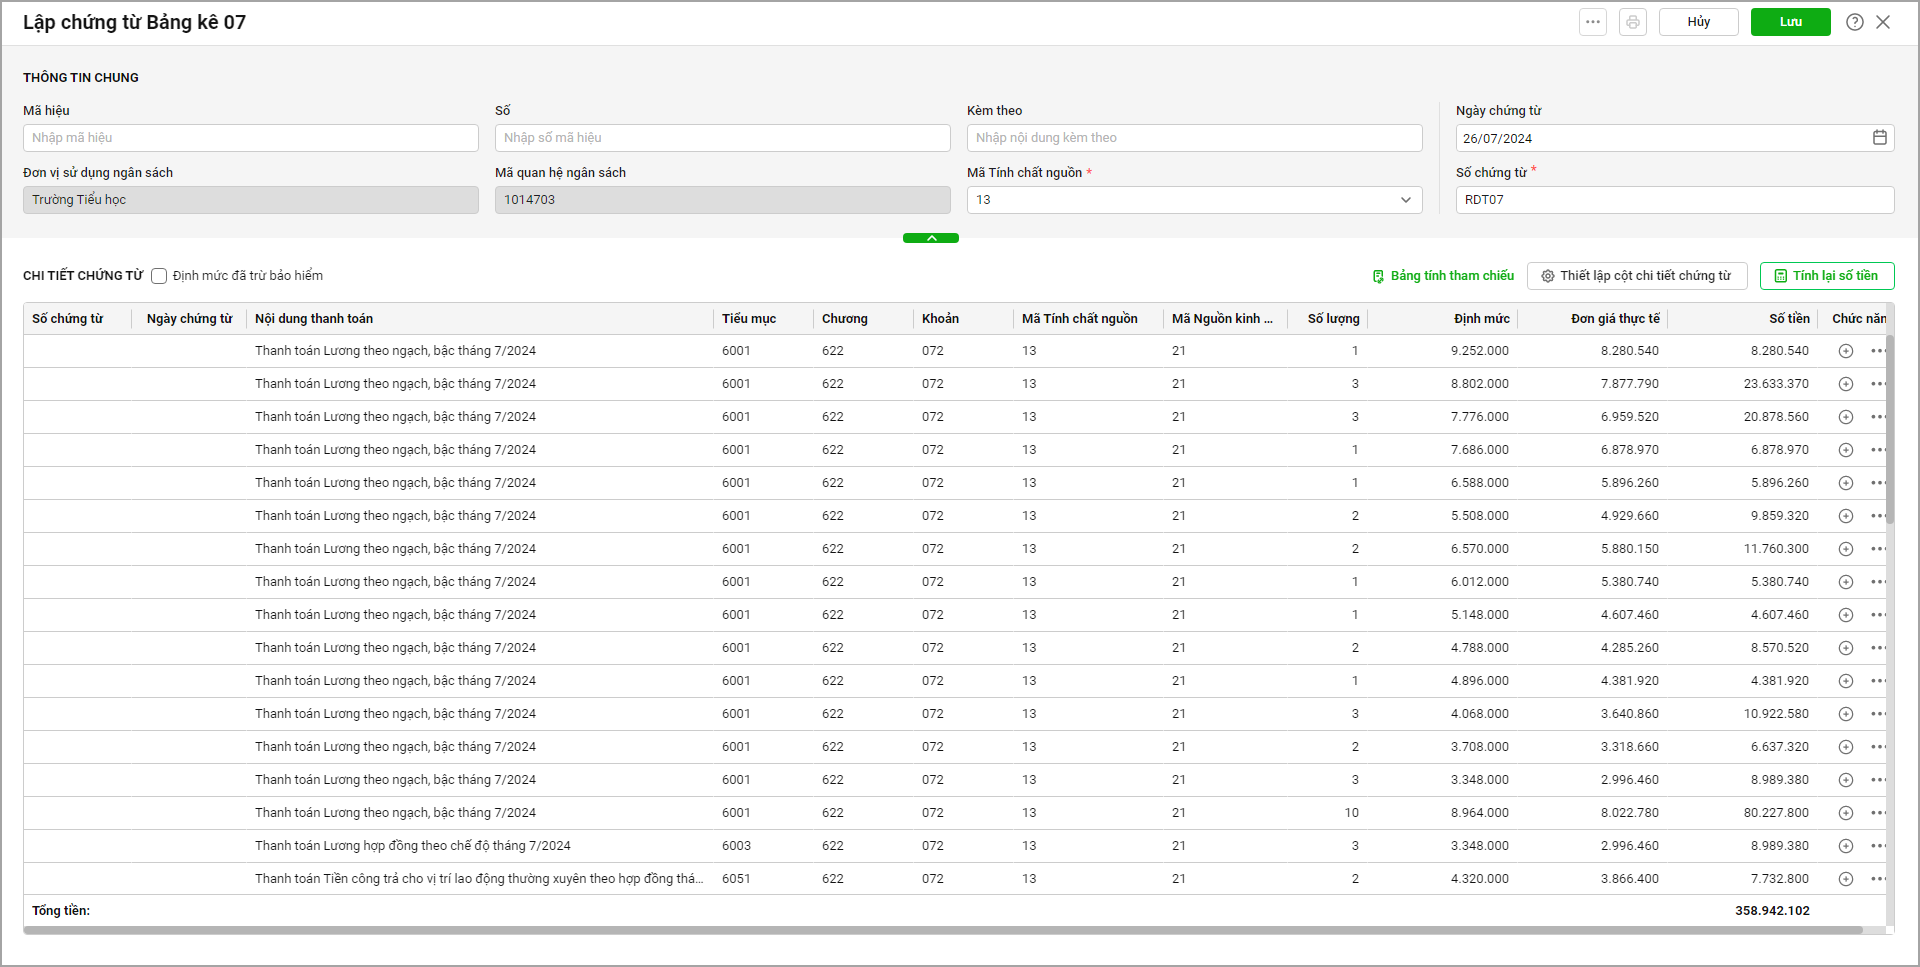Open the calendar picker for Ngày chứng từ

[x=1880, y=138]
